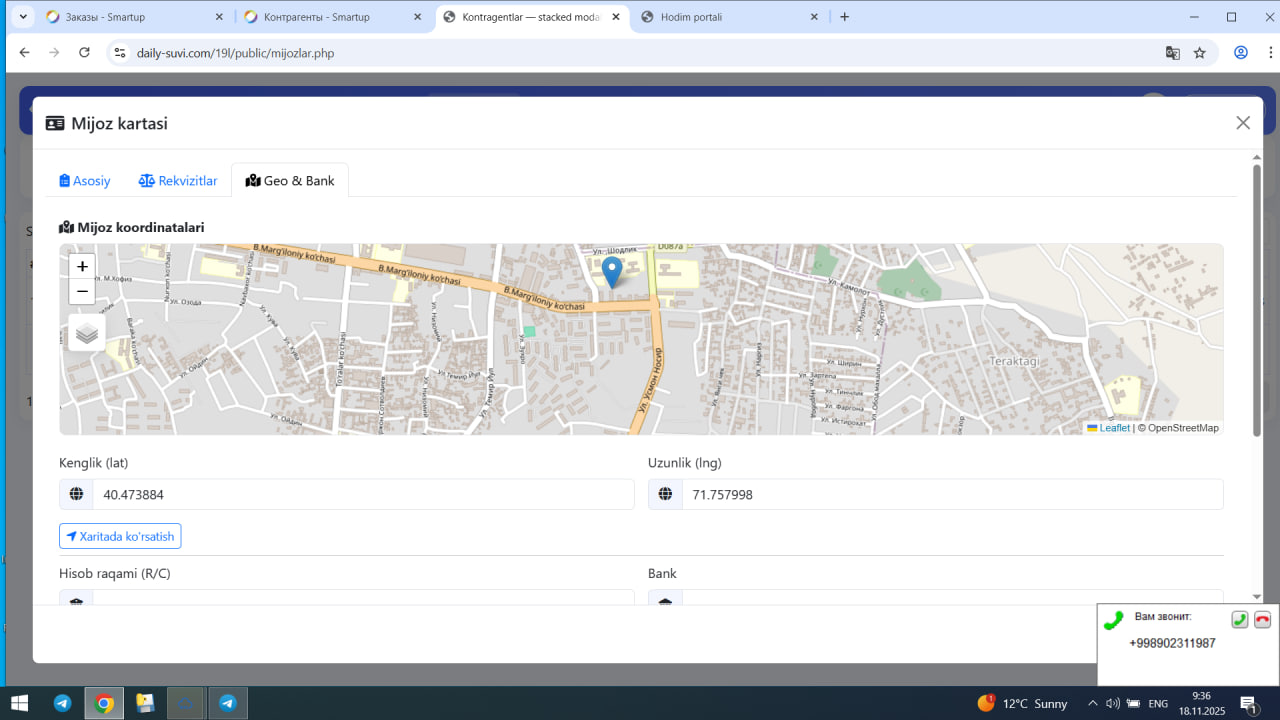Select the Geo & Bank tab
Image resolution: width=1280 pixels, height=720 pixels.
point(290,181)
